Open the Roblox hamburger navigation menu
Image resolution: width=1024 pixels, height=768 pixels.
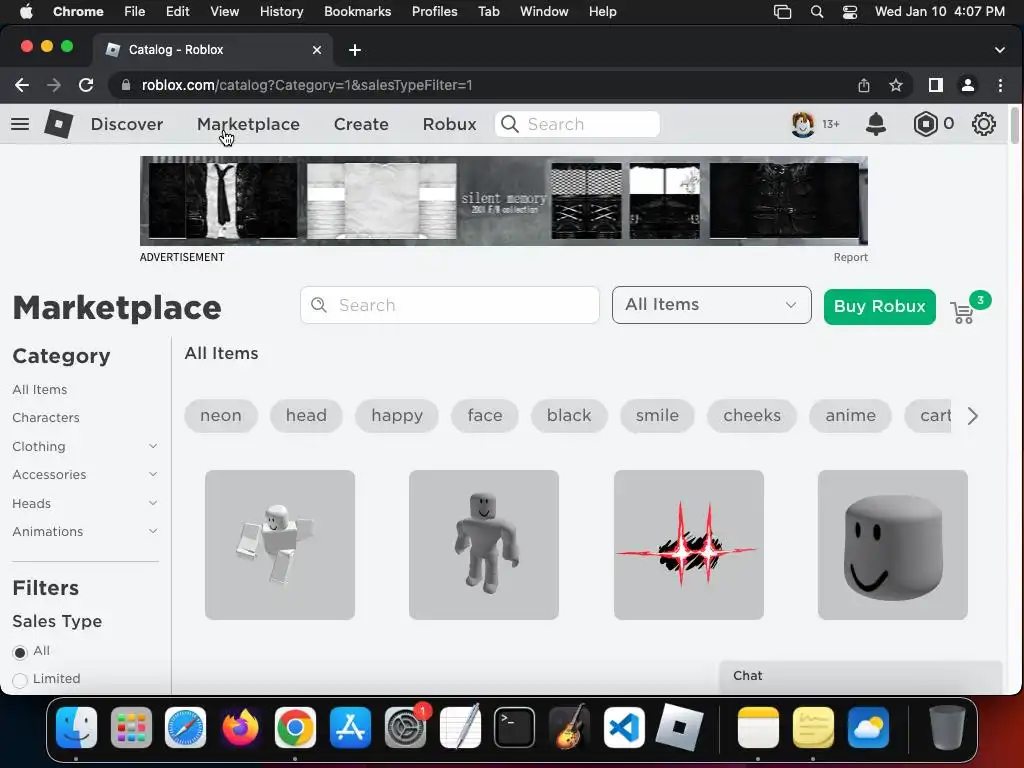(20, 124)
